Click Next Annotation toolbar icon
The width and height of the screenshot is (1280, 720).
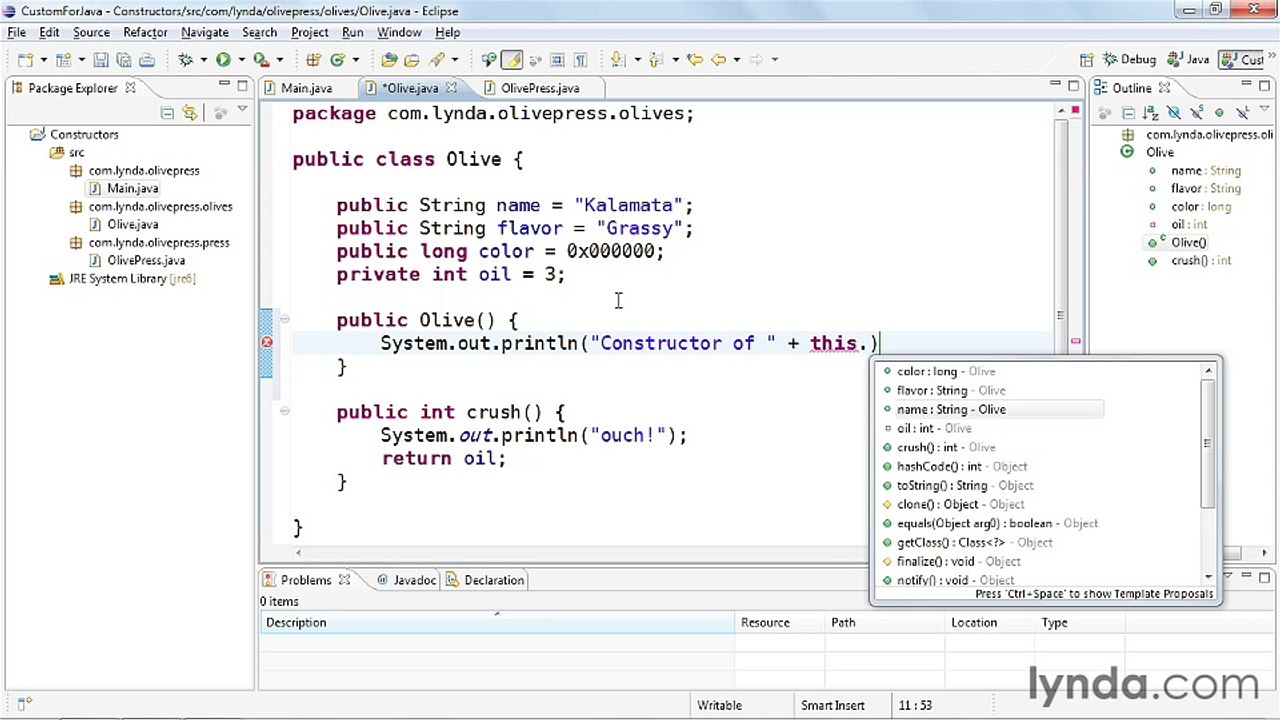tap(618, 60)
